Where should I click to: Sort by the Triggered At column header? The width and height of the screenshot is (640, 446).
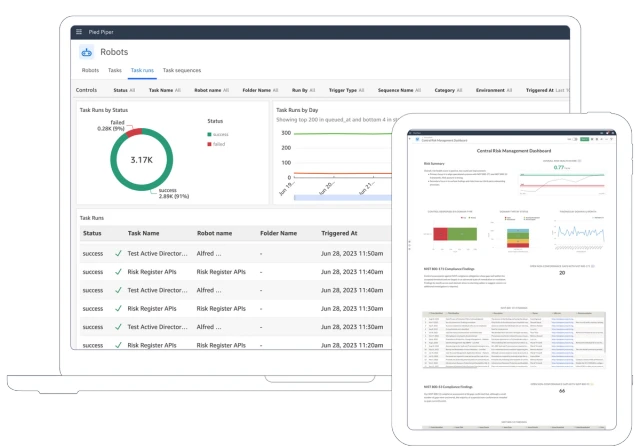click(339, 233)
